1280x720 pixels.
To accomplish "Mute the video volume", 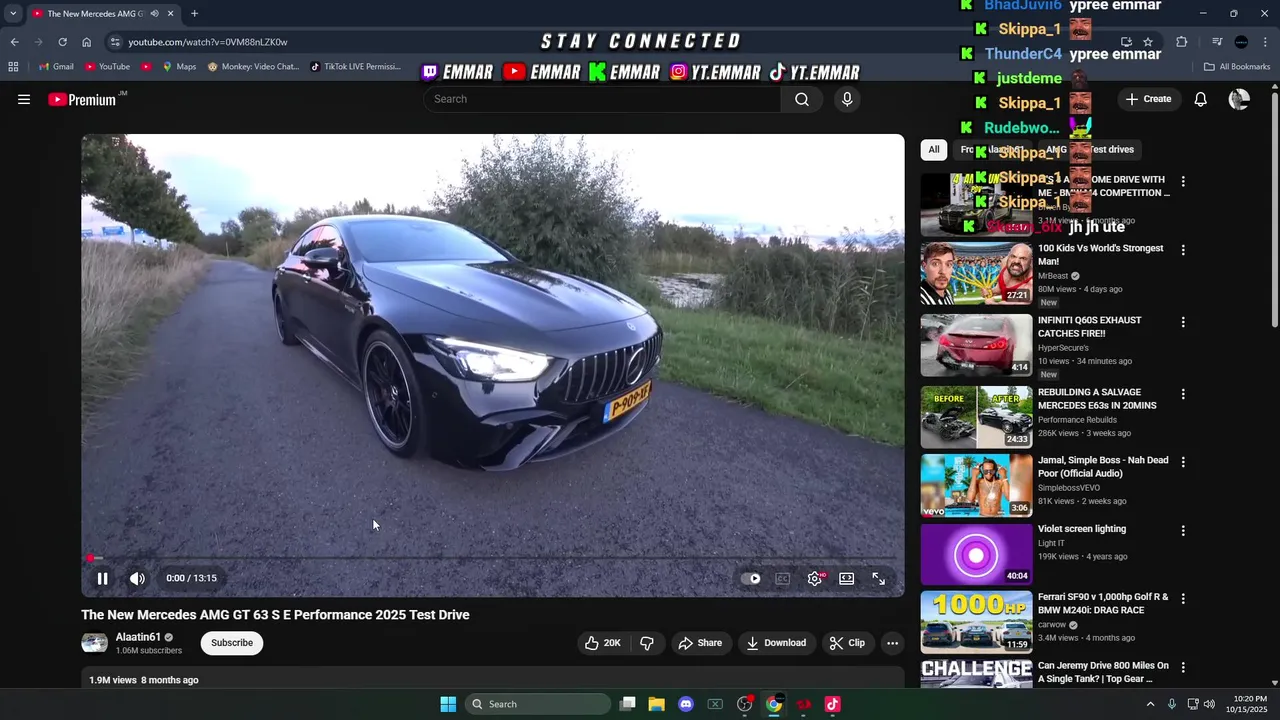I will (137, 578).
